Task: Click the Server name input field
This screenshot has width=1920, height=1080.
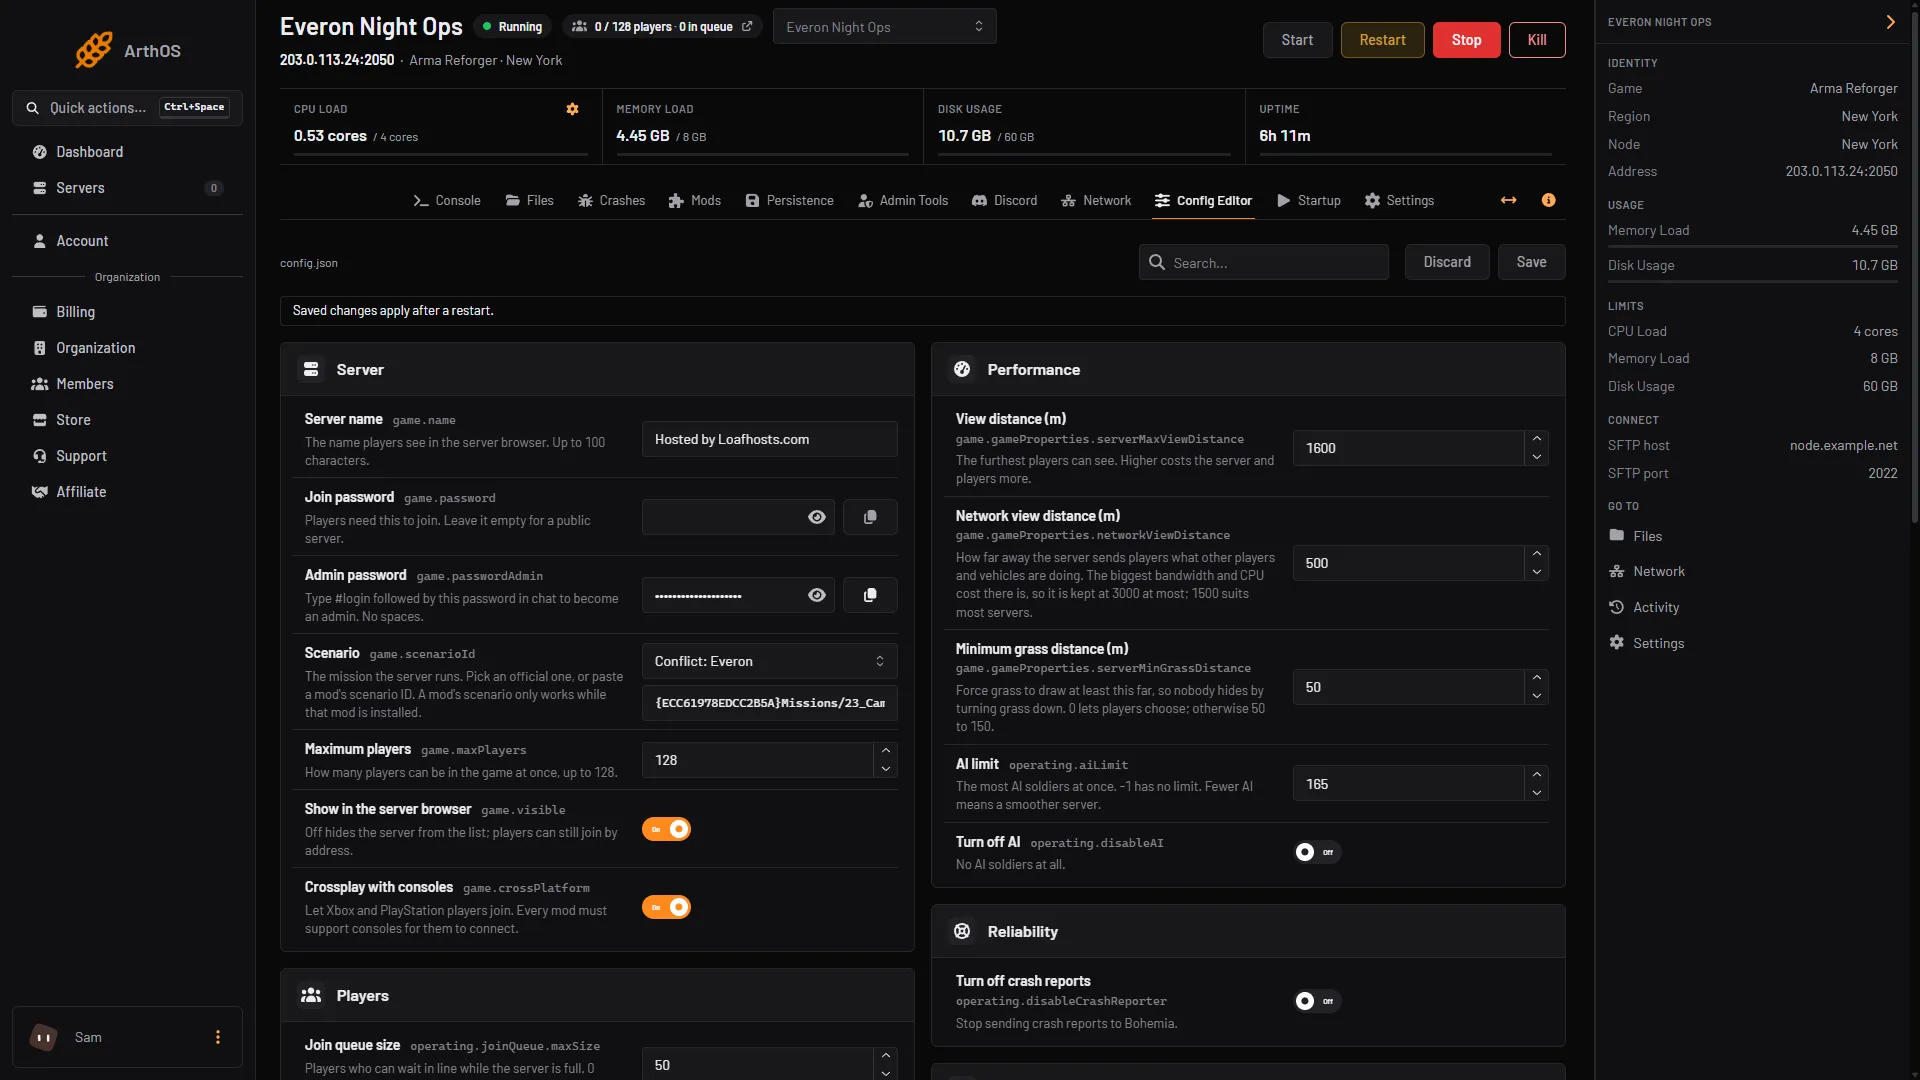Action: coord(769,439)
